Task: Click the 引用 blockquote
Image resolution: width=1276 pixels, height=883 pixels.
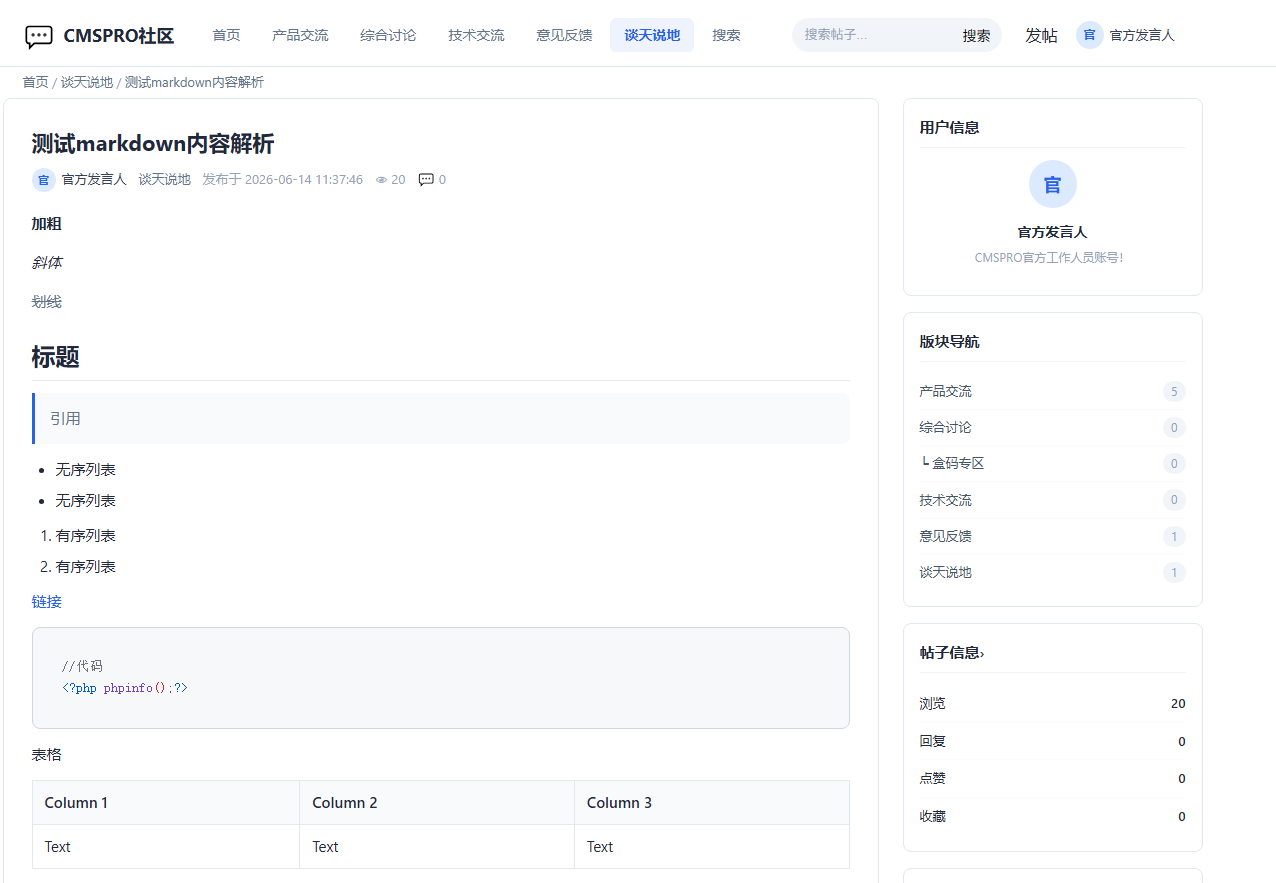Action: [x=441, y=419]
